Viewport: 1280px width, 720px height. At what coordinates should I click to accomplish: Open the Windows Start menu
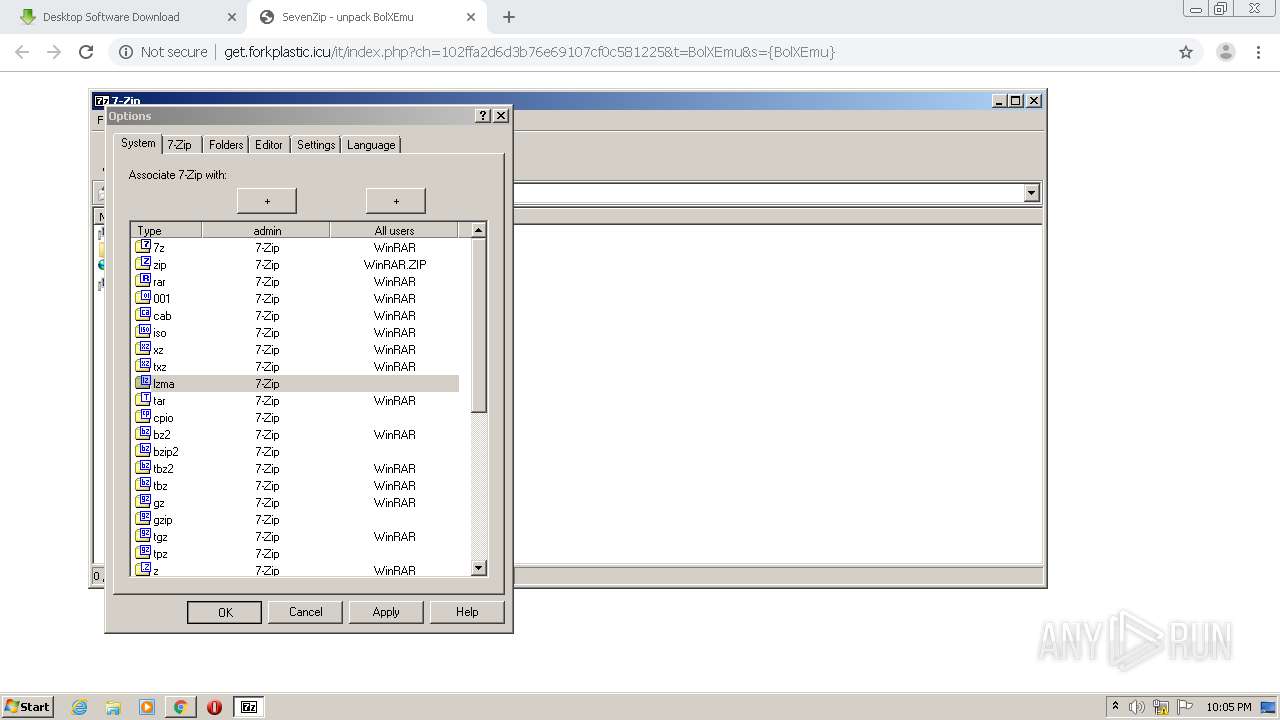point(28,707)
